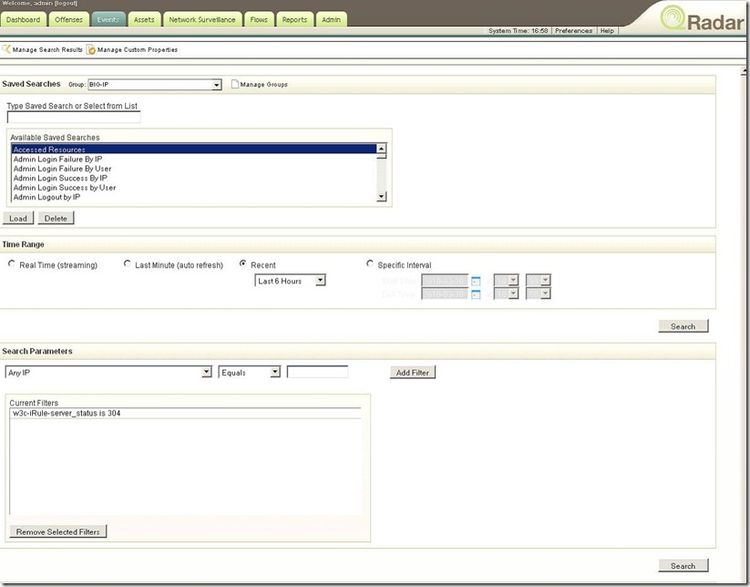This screenshot has height=587, width=750.
Task: Click the QRadar logo
Action: point(702,20)
